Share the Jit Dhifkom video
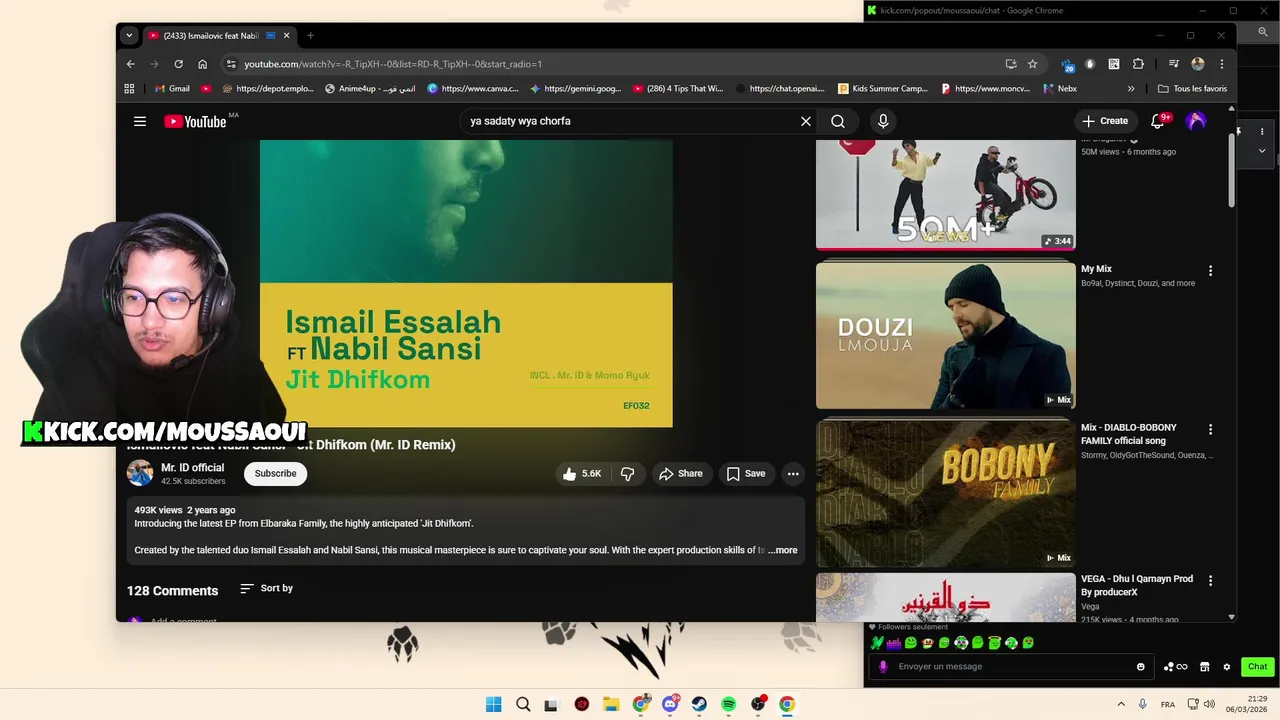The image size is (1280, 720). pos(680,474)
